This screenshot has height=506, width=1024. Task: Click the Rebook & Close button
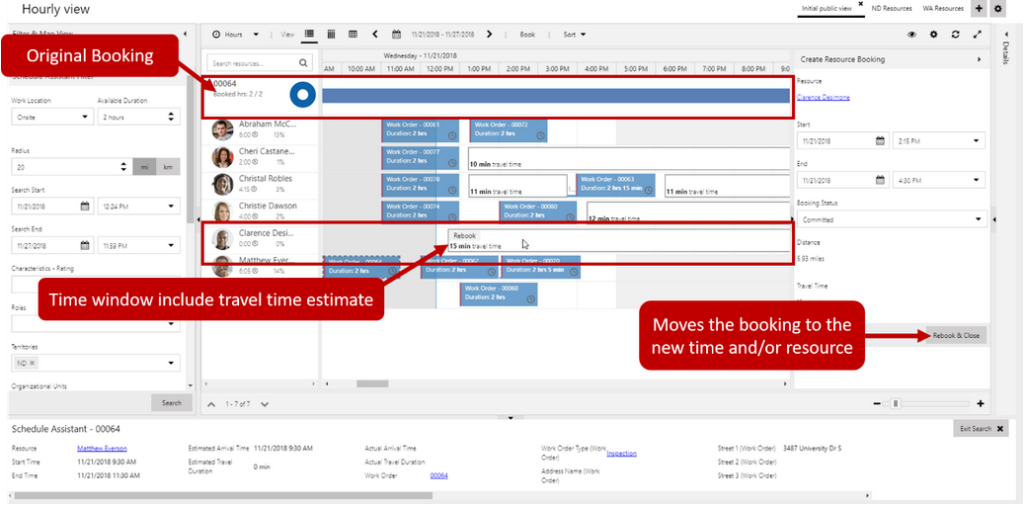[956, 335]
